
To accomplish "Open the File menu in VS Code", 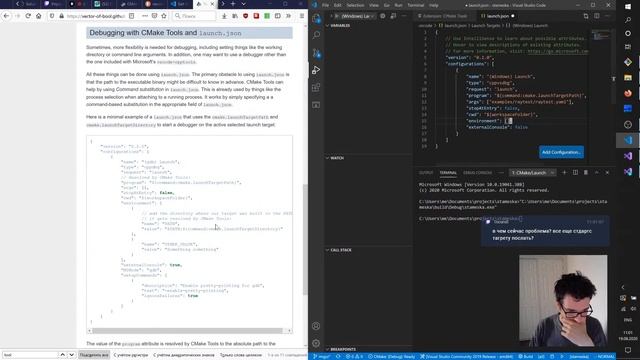I will click(x=325, y=5).
